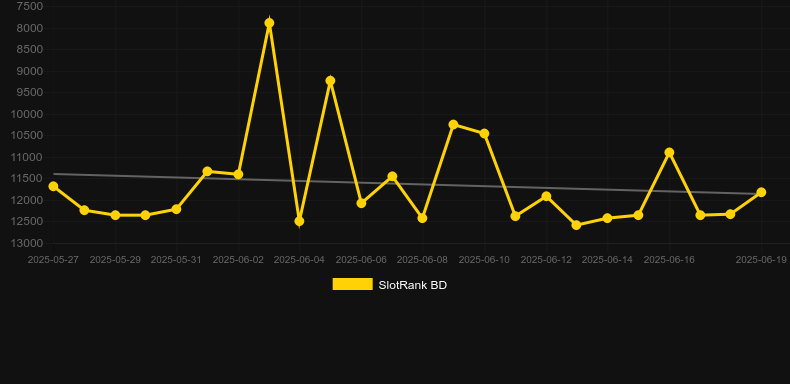This screenshot has height=384, width=790.
Task: Click the y-axis value 7500
Action: (x=30, y=7)
